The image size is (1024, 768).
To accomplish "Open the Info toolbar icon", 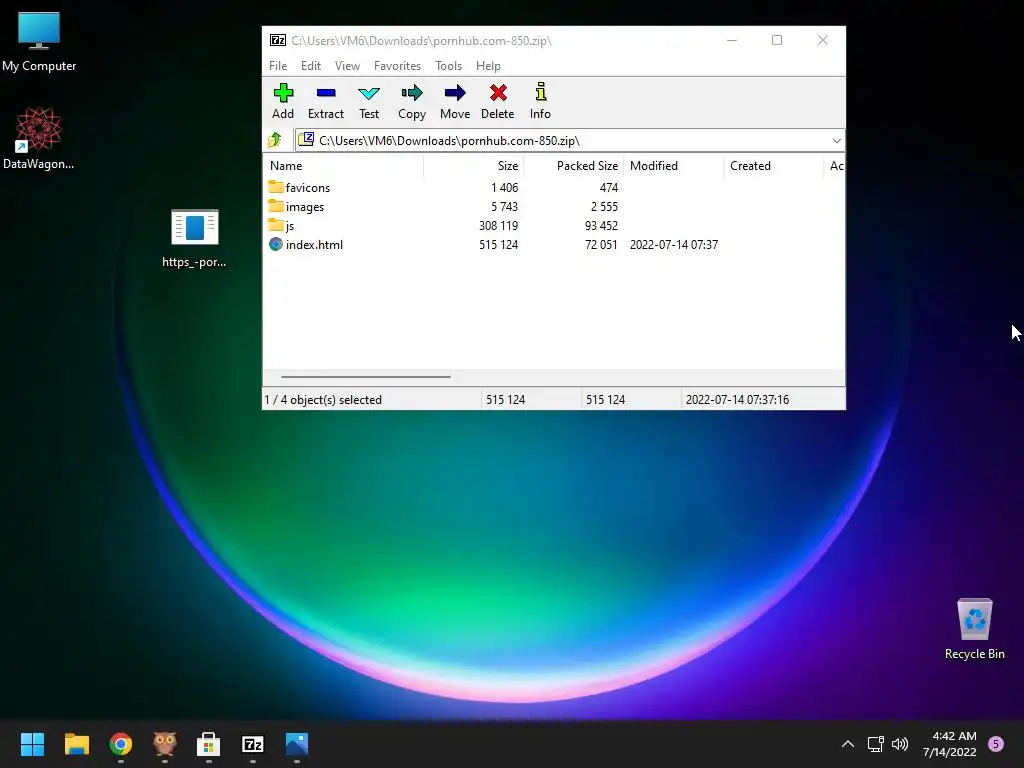I will coord(540,92).
